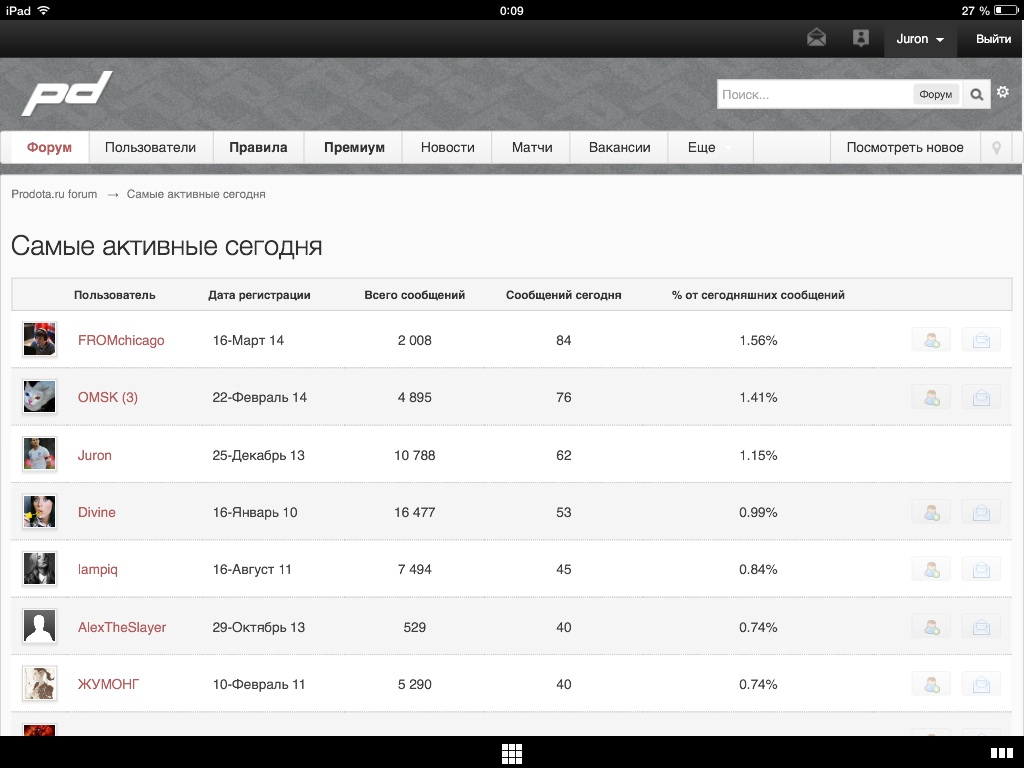Open the Форум search scope selector

click(x=935, y=95)
